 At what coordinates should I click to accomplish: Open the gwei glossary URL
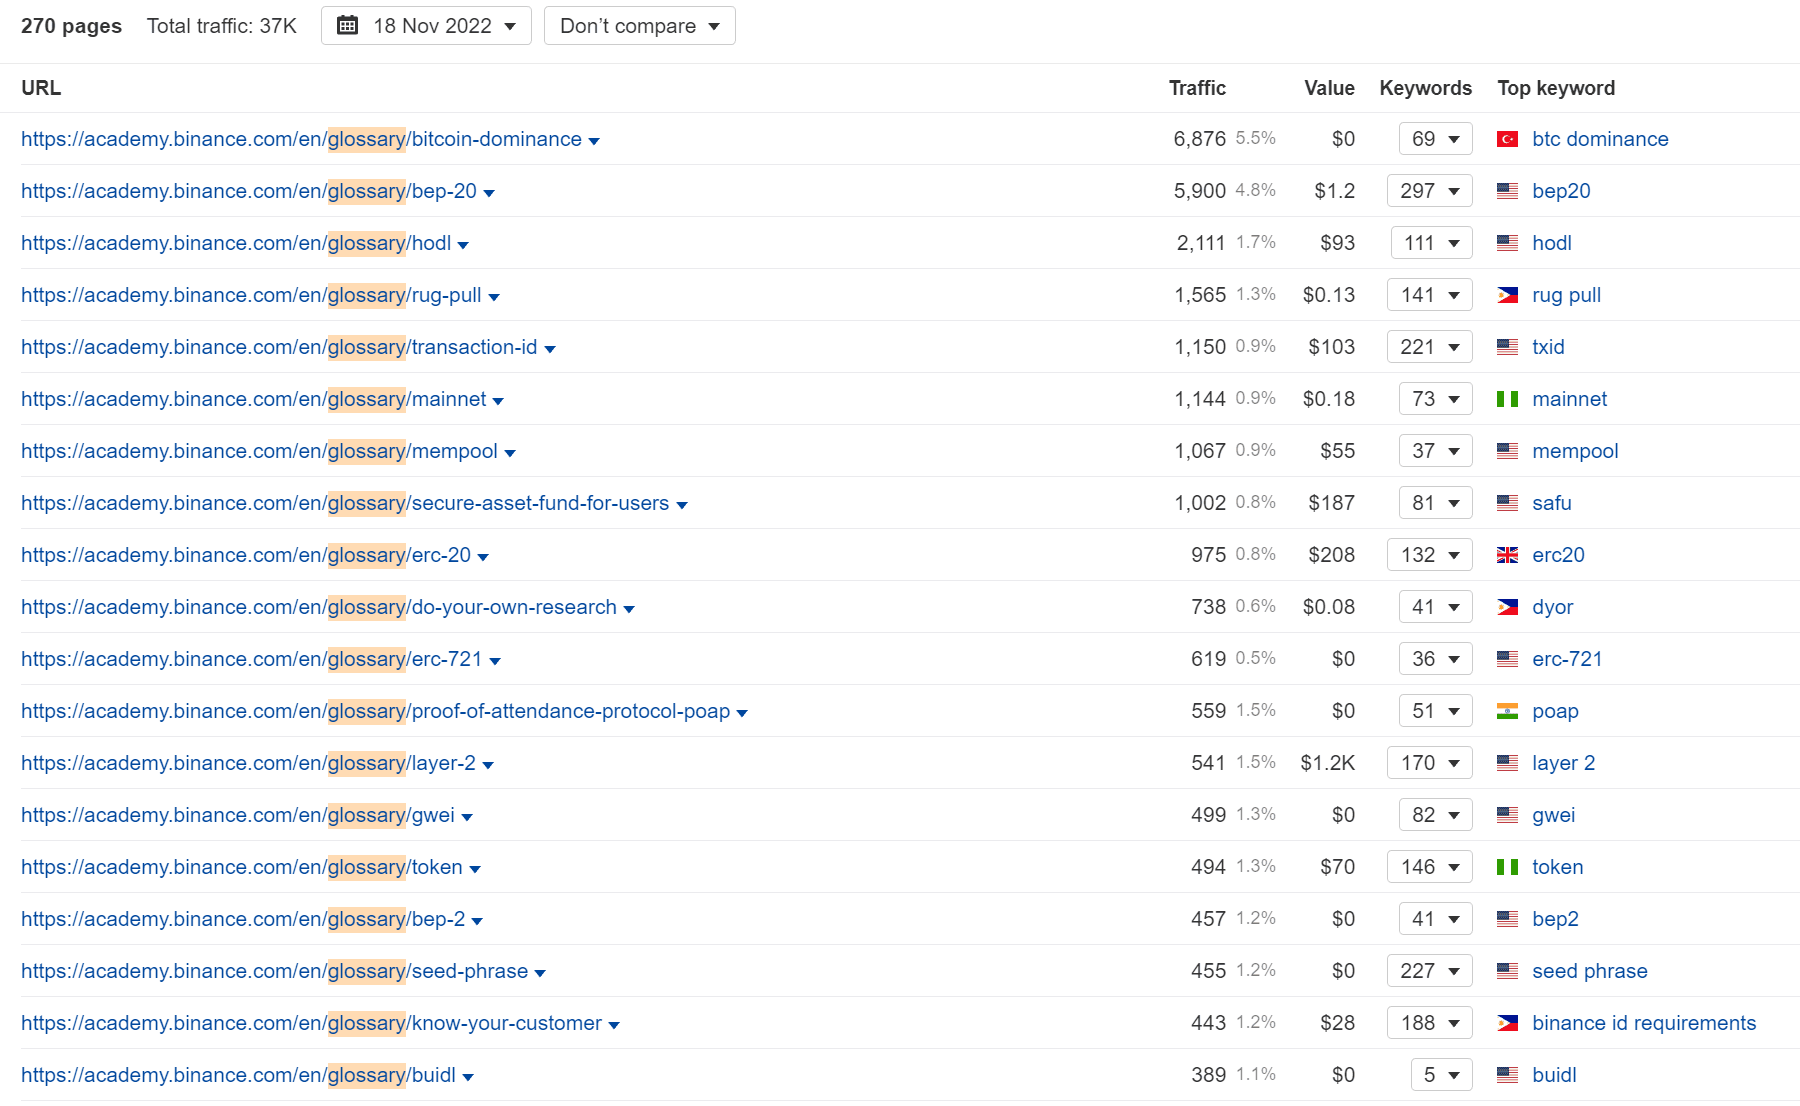coord(238,815)
